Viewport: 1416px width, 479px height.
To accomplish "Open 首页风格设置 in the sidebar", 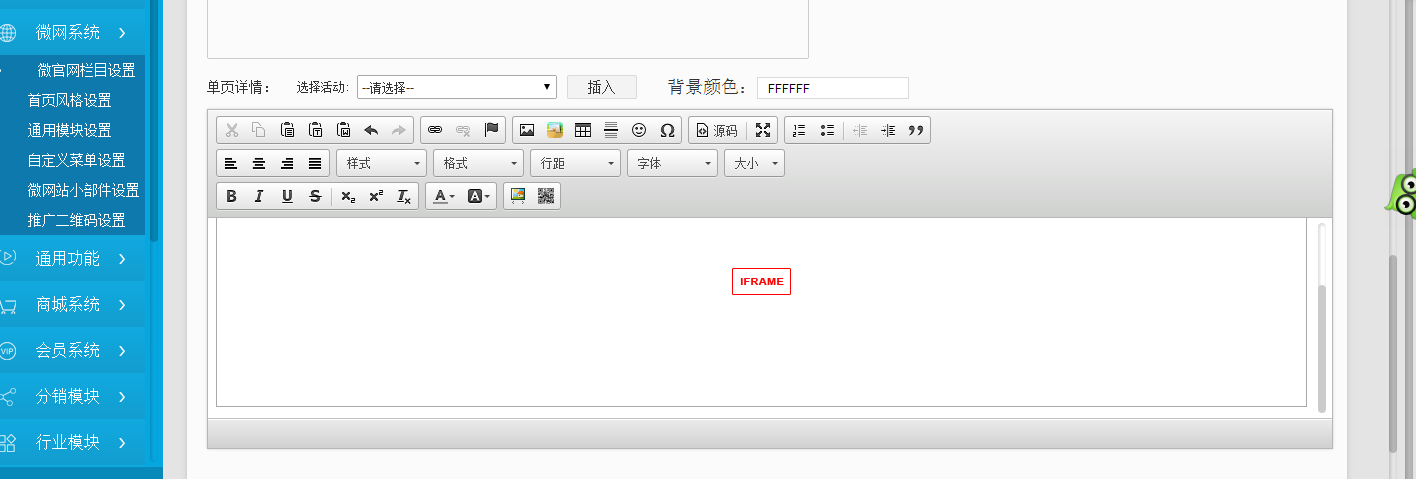I will (x=69, y=100).
